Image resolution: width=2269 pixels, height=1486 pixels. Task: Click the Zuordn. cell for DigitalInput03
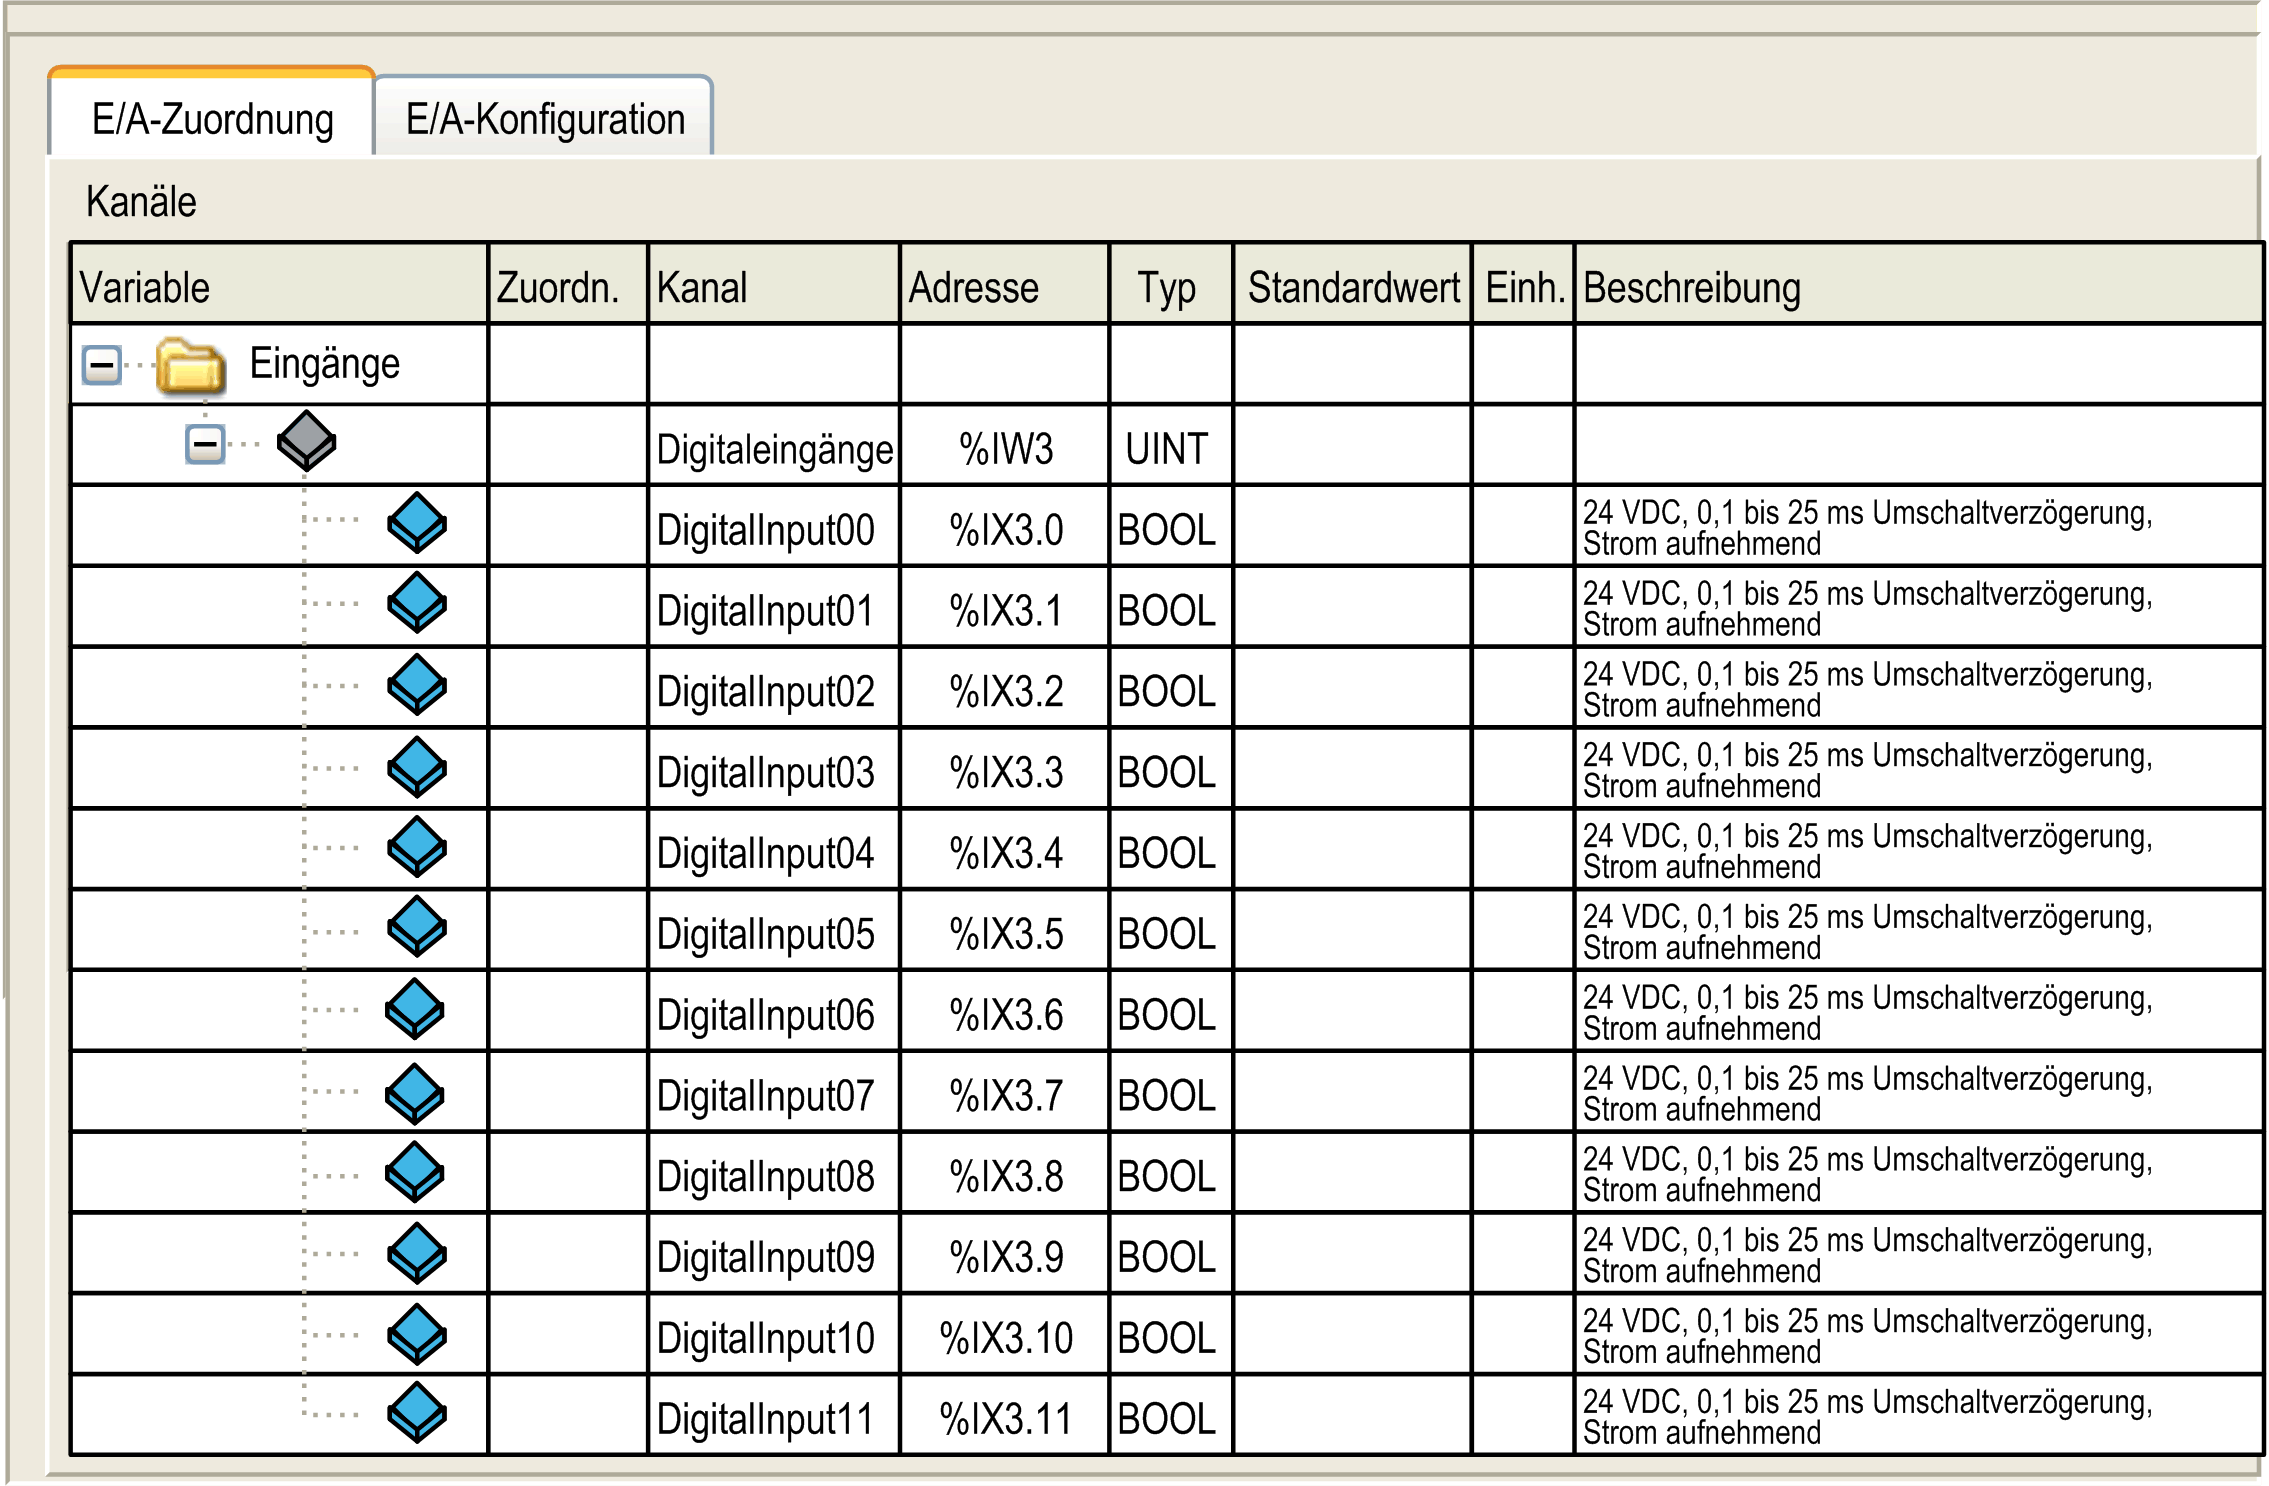pos(568,769)
